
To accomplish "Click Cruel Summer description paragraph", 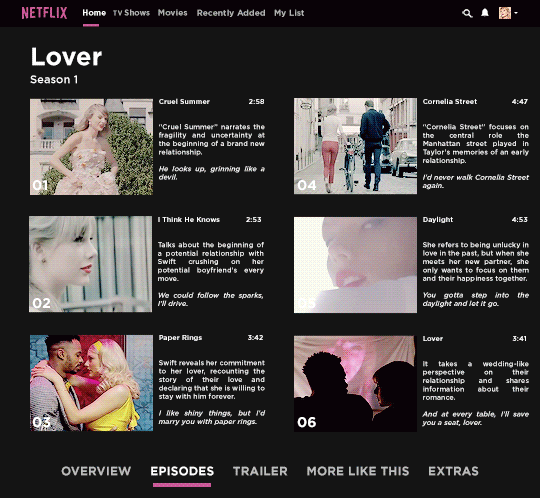I will [x=211, y=139].
